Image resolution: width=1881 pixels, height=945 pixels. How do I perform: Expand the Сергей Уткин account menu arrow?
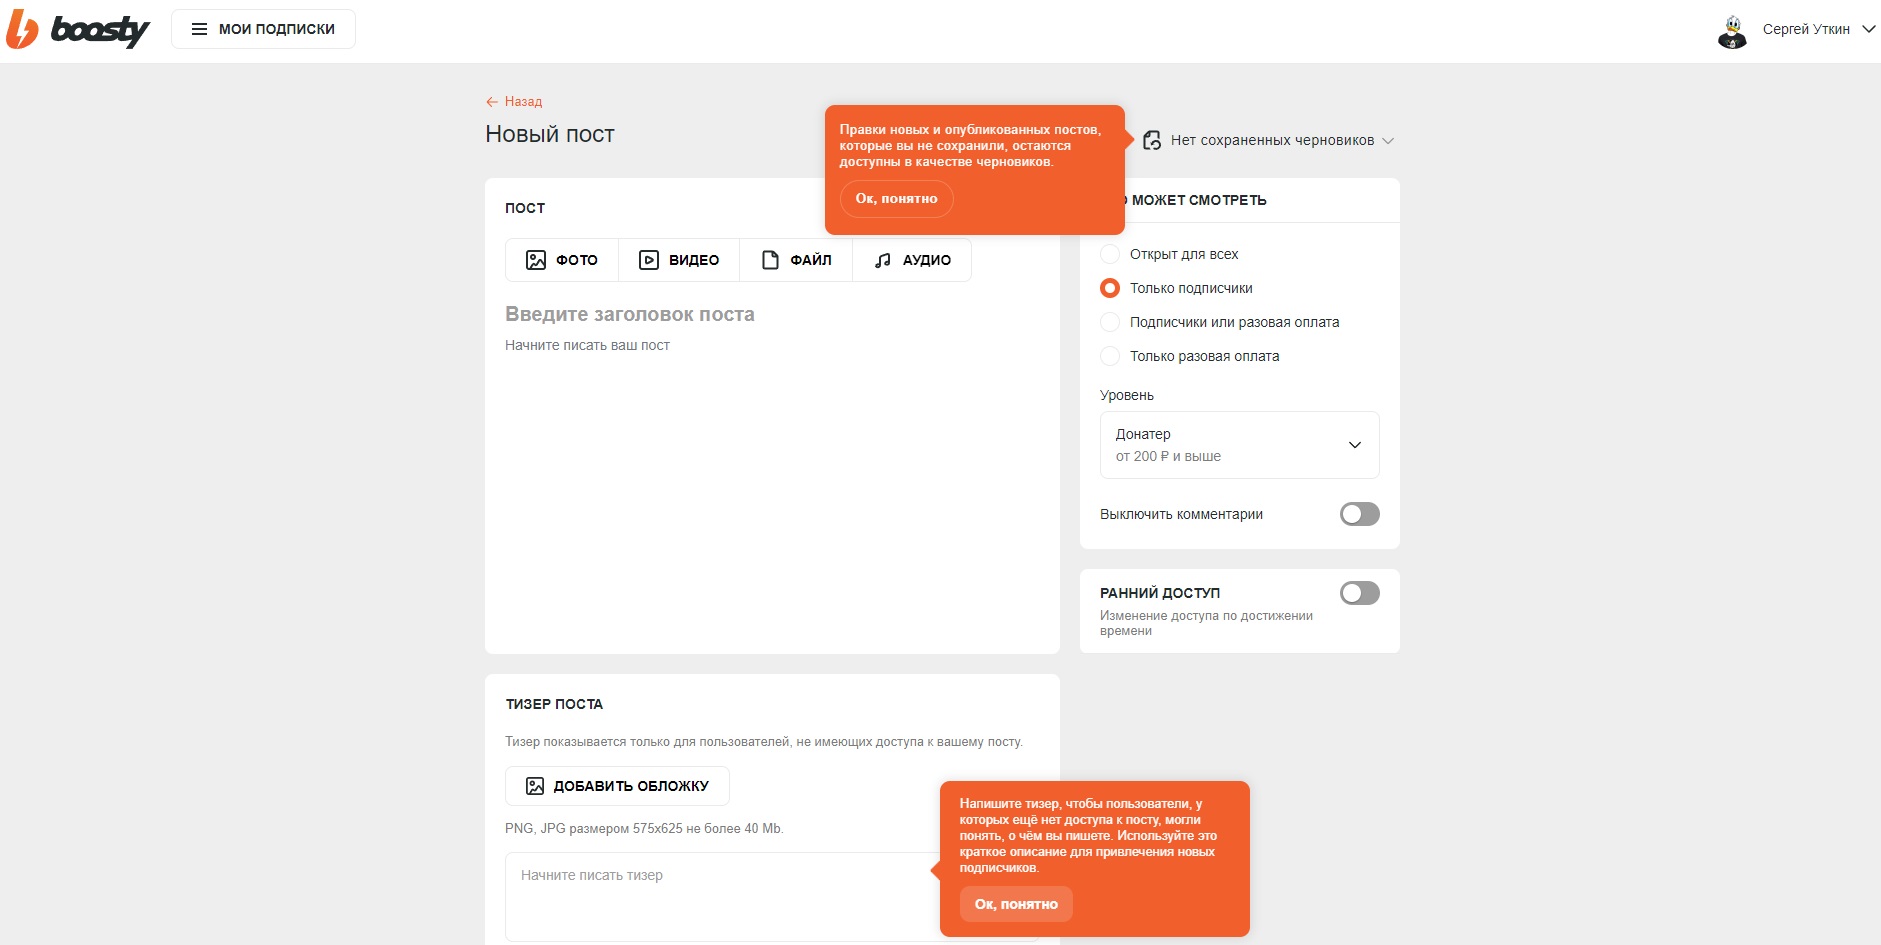click(1868, 29)
